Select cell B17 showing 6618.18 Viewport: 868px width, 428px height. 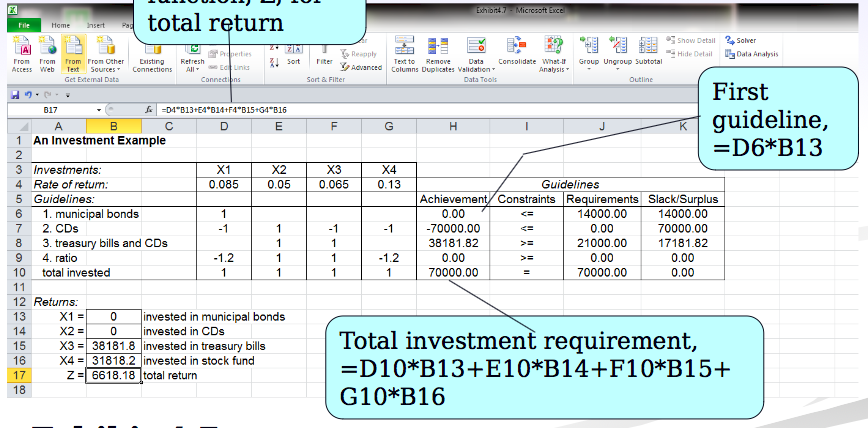click(x=113, y=375)
